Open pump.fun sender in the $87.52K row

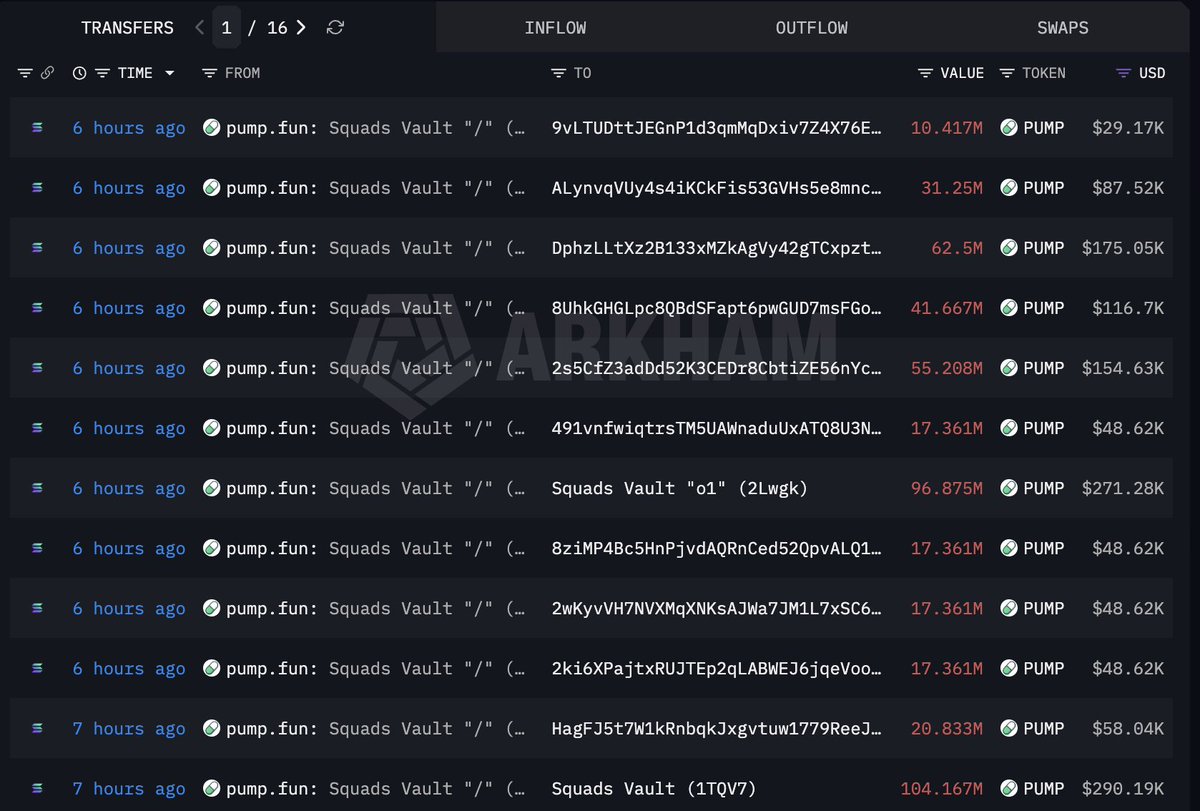coord(365,188)
